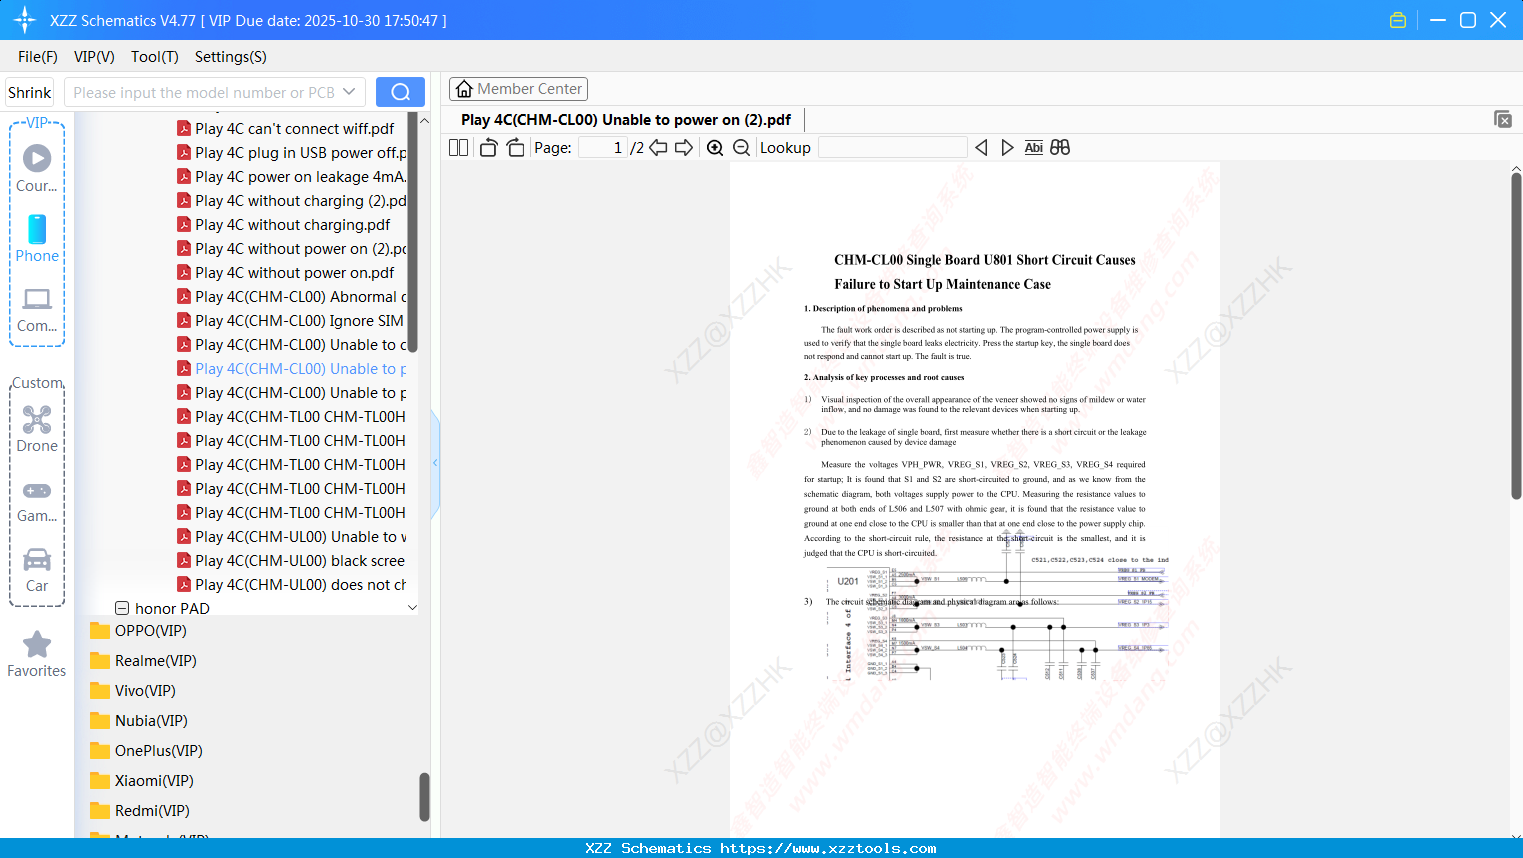Click the PDF viewer vertical scrollbar

[1516, 335]
